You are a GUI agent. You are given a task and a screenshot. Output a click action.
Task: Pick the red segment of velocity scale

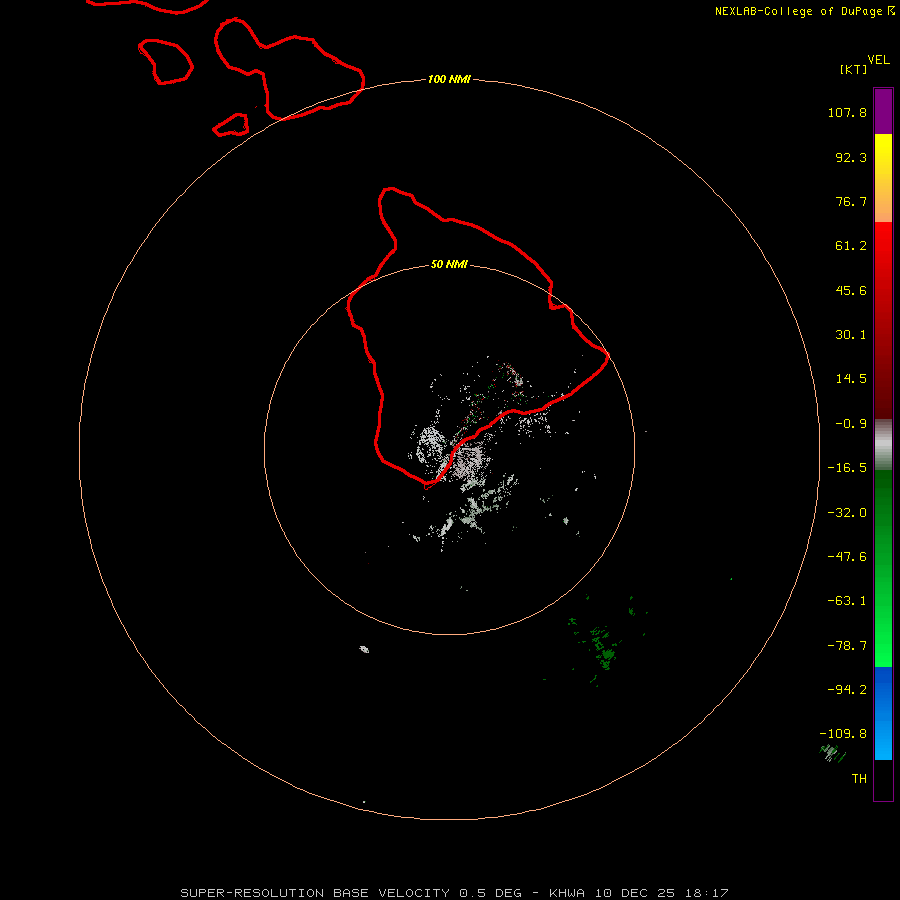(x=883, y=320)
